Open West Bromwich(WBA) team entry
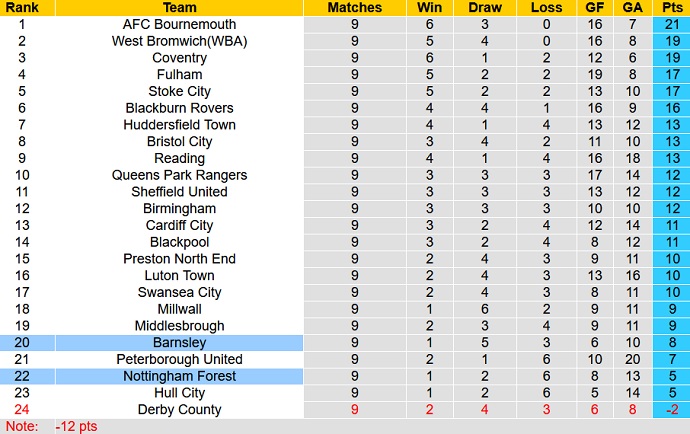The width and height of the screenshot is (690, 434). (180, 41)
